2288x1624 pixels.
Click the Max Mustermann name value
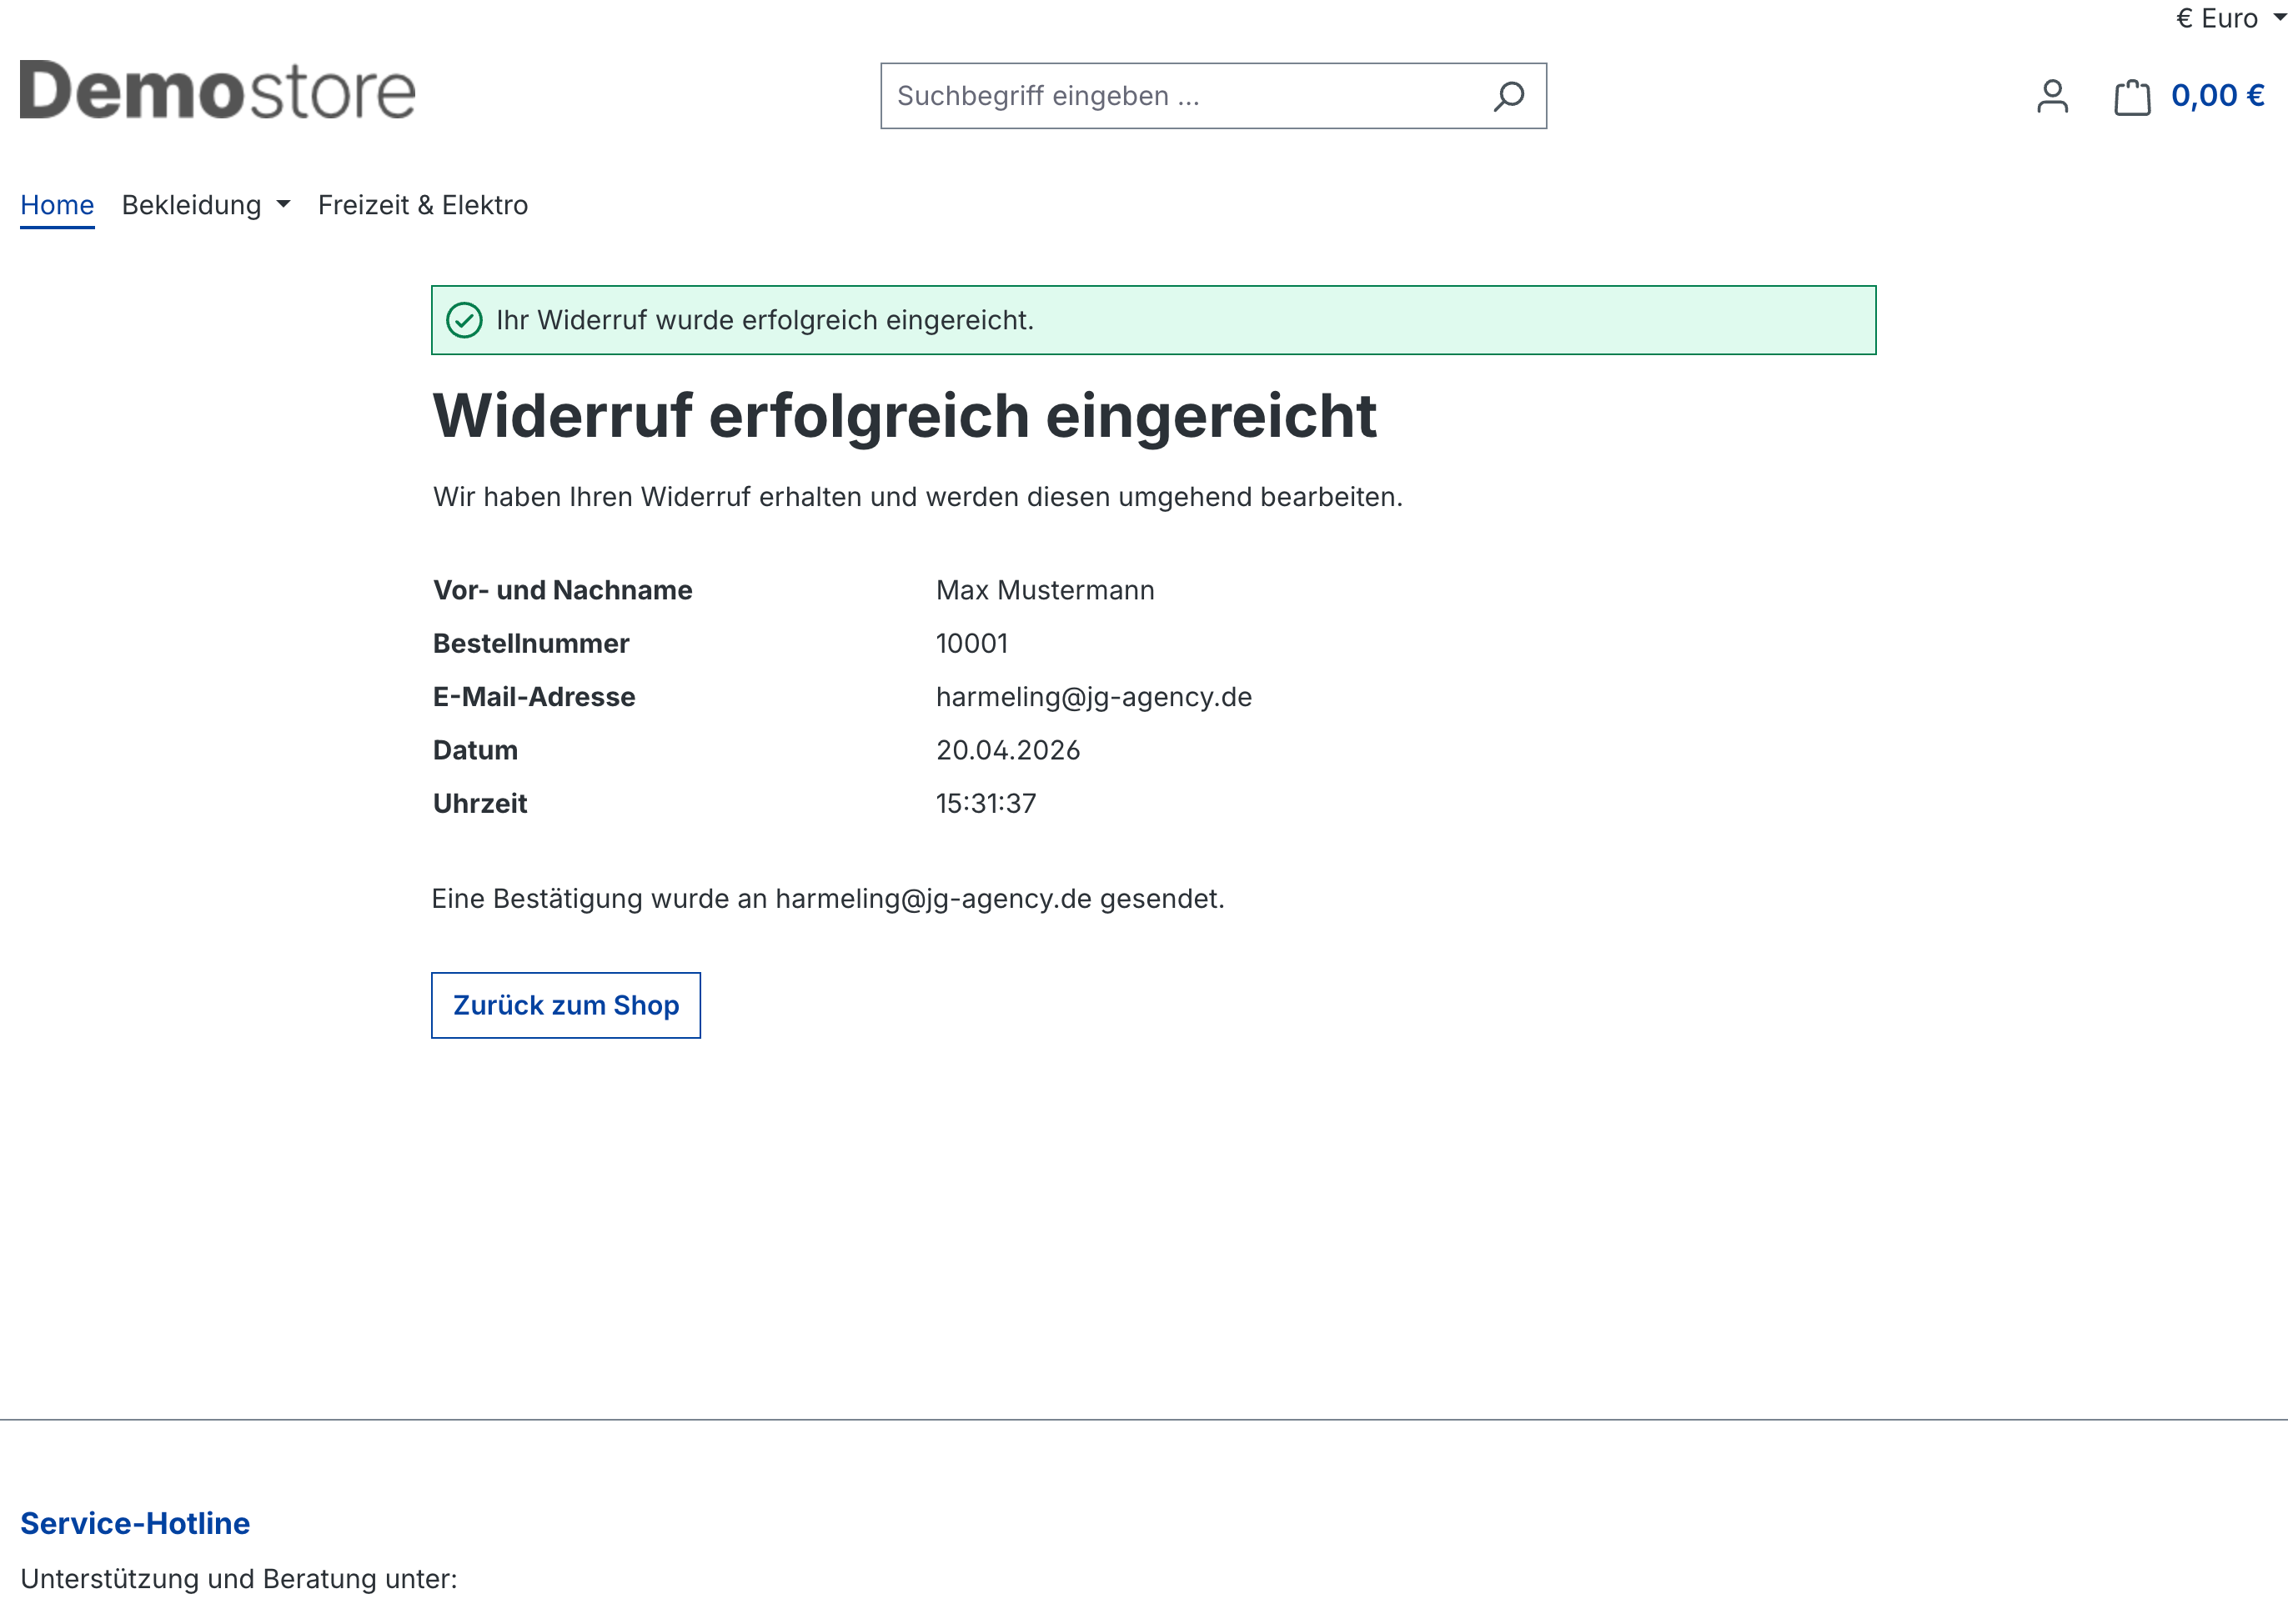1044,590
